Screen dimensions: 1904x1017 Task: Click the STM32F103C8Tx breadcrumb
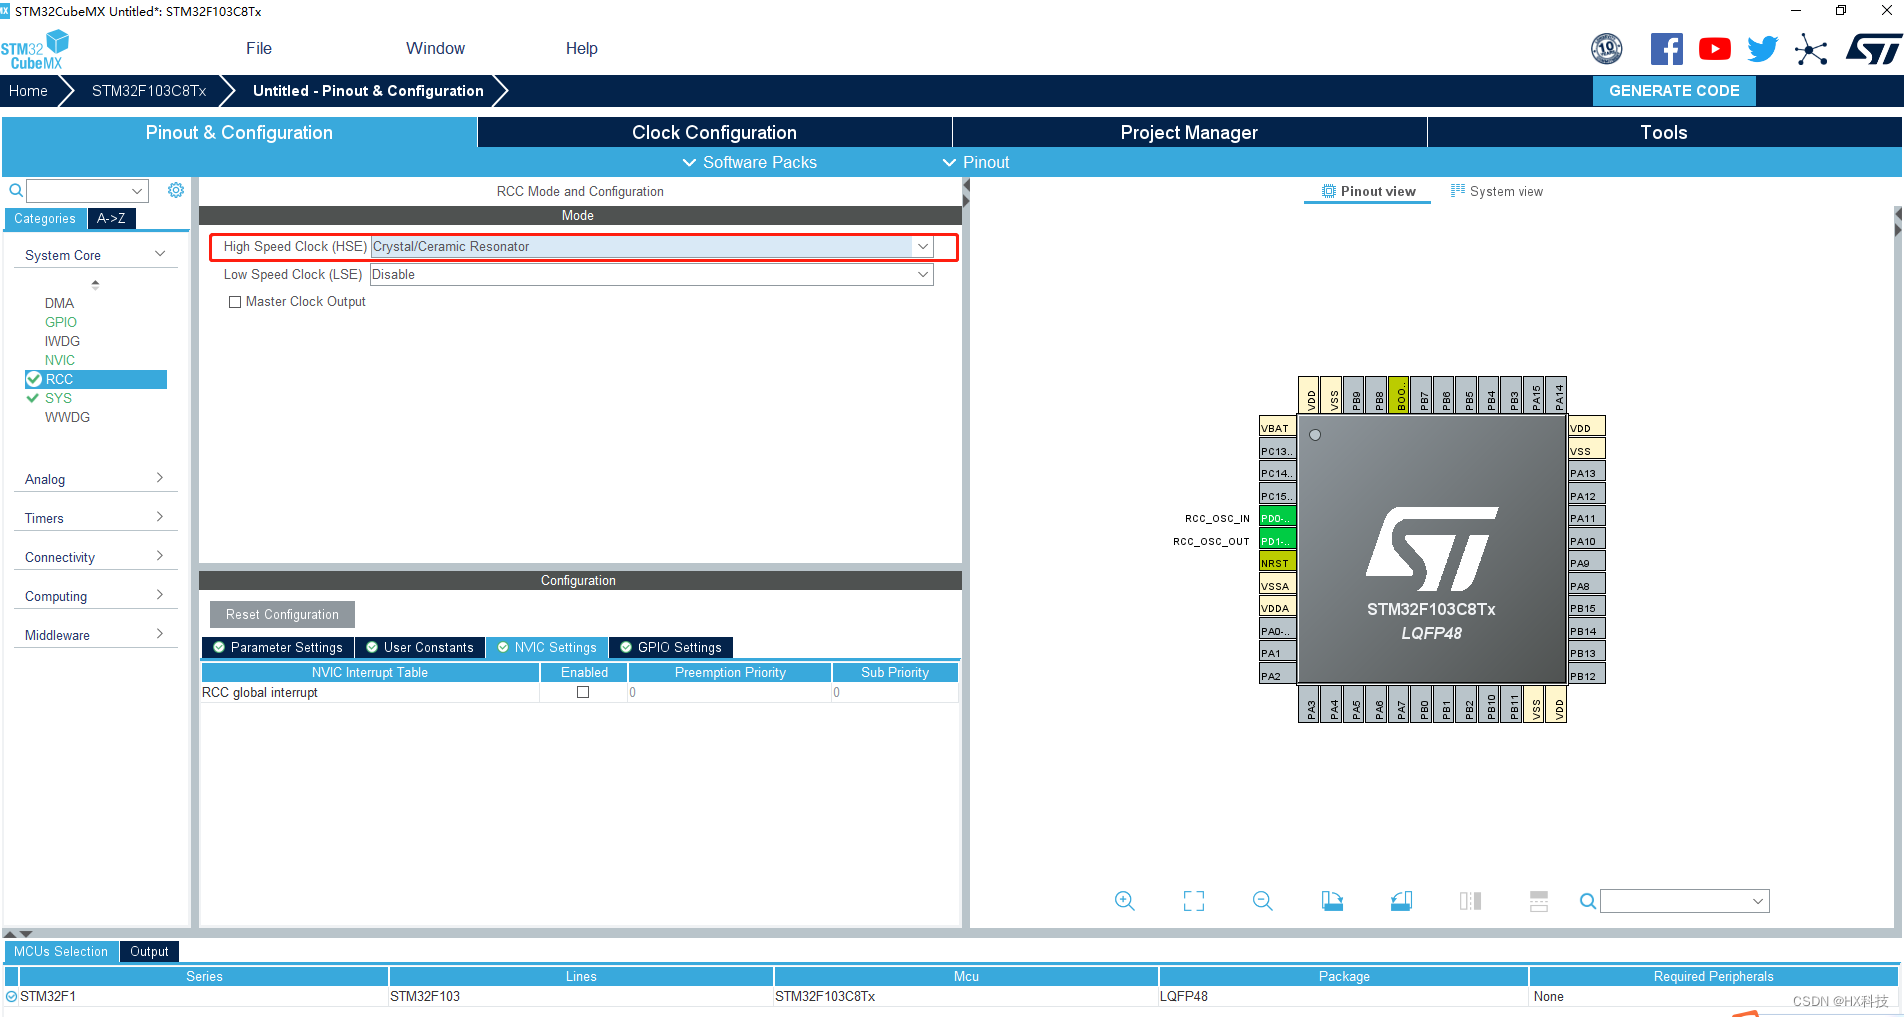point(149,90)
